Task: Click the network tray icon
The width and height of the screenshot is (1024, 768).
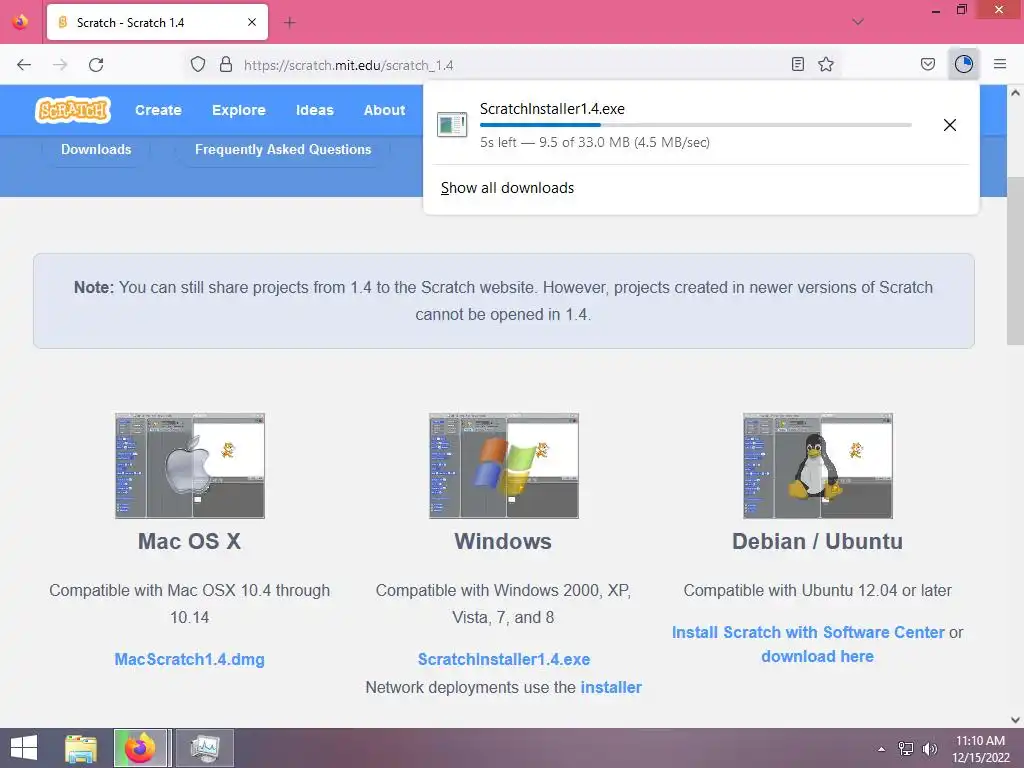Action: tap(905, 749)
